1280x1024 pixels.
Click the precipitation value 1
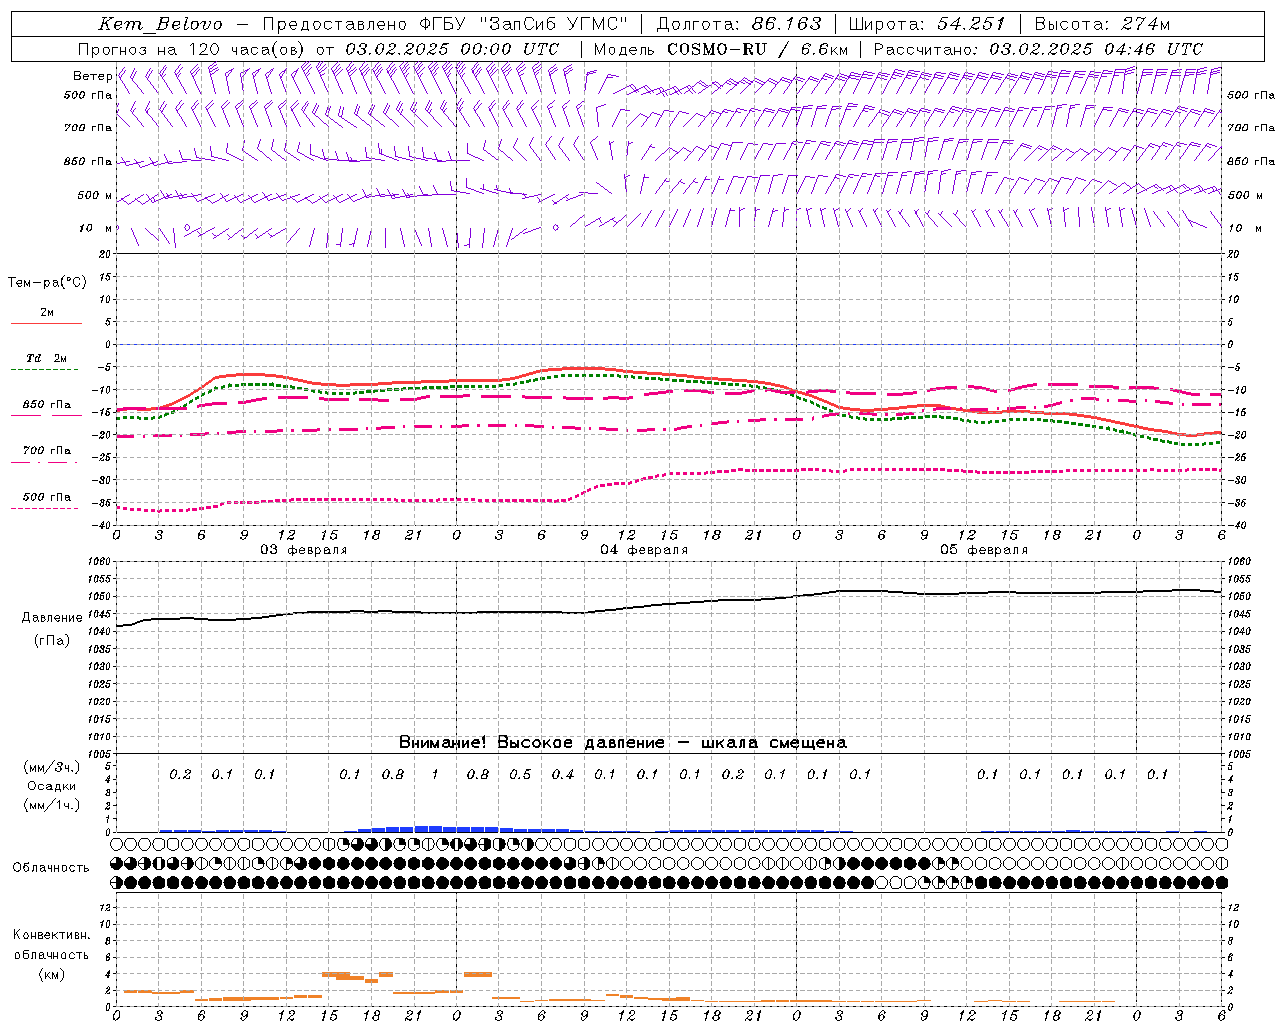(435, 774)
